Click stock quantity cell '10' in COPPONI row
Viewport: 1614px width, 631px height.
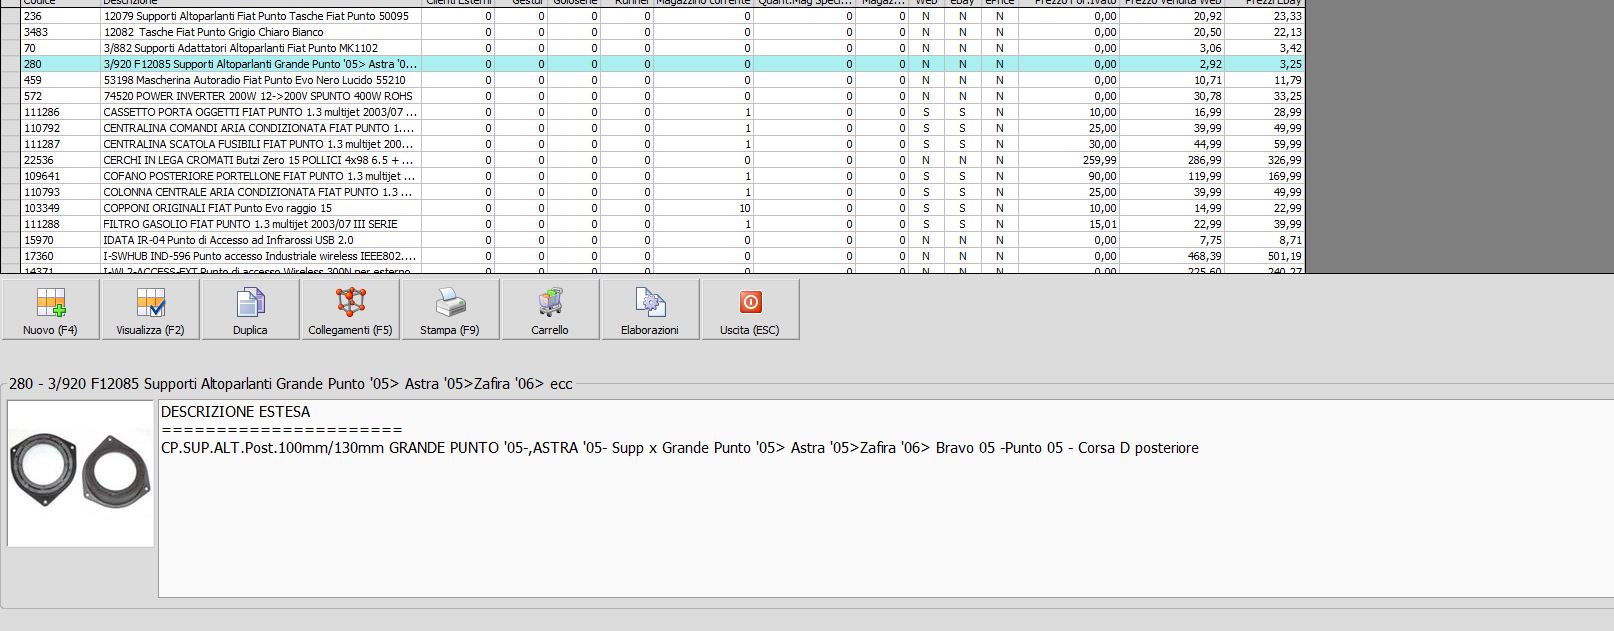pos(703,208)
